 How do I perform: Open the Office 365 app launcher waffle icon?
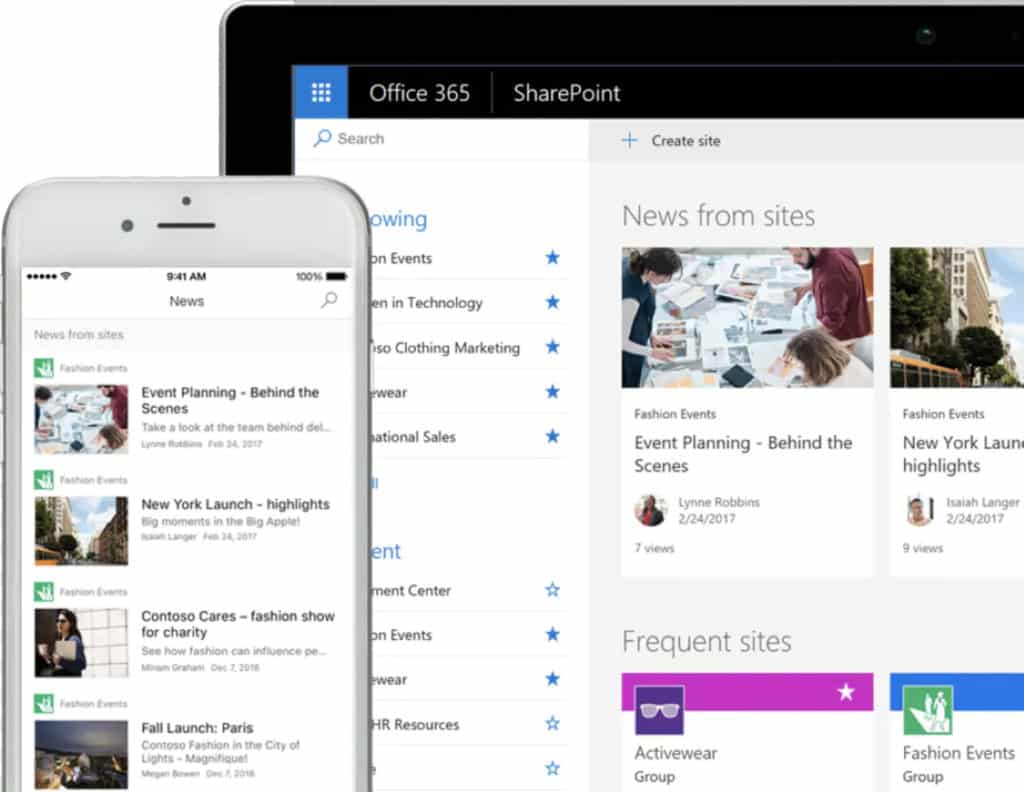(x=321, y=91)
